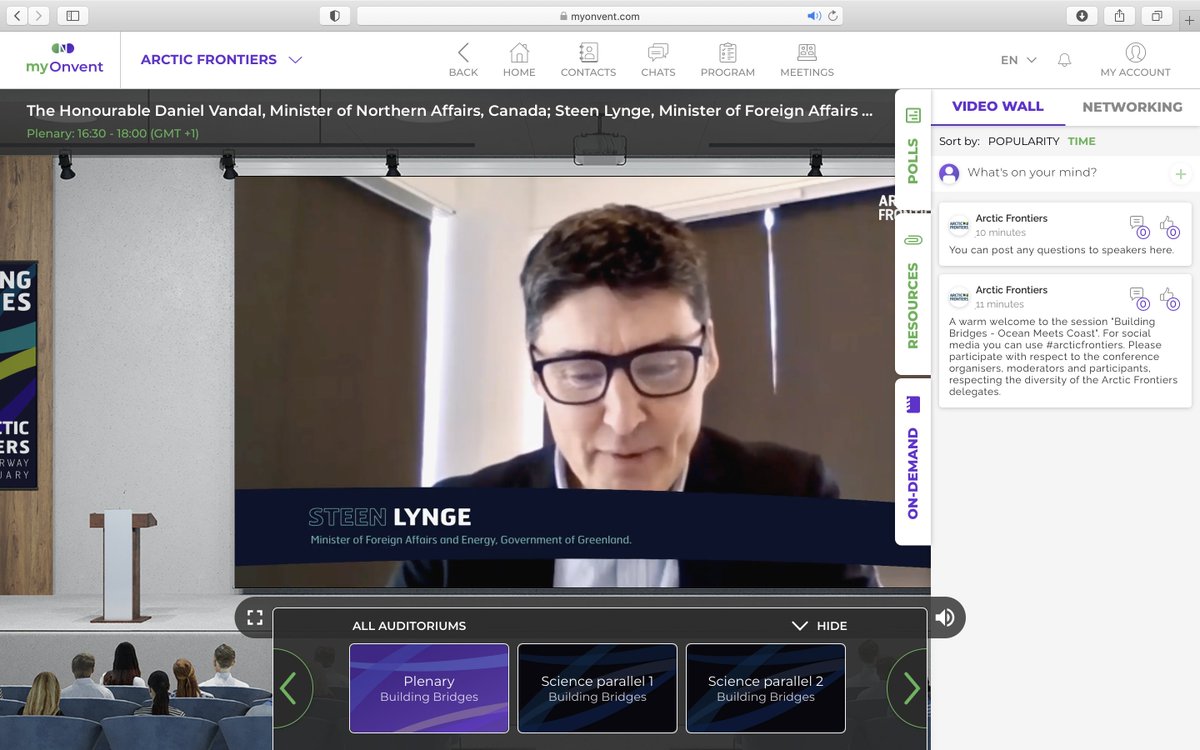Open the HOME page
Screen dimensions: 1200x750
tap(519, 60)
